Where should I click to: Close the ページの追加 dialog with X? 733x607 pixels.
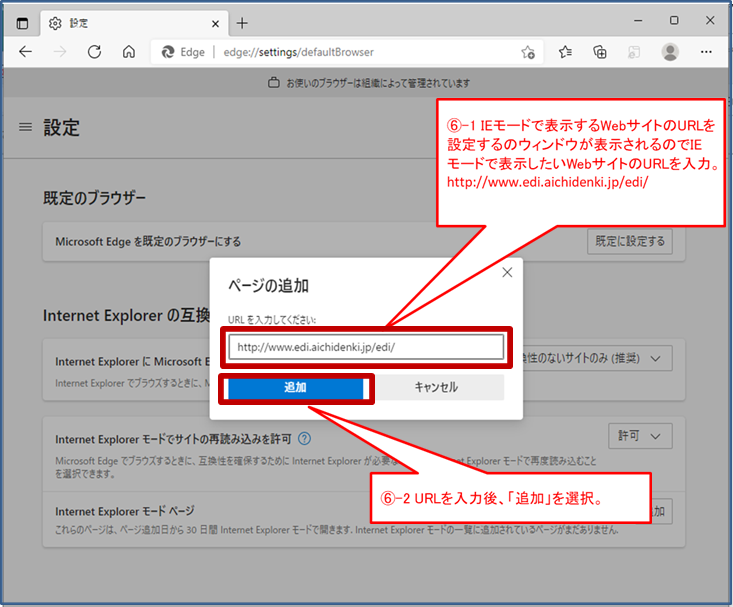(x=507, y=272)
